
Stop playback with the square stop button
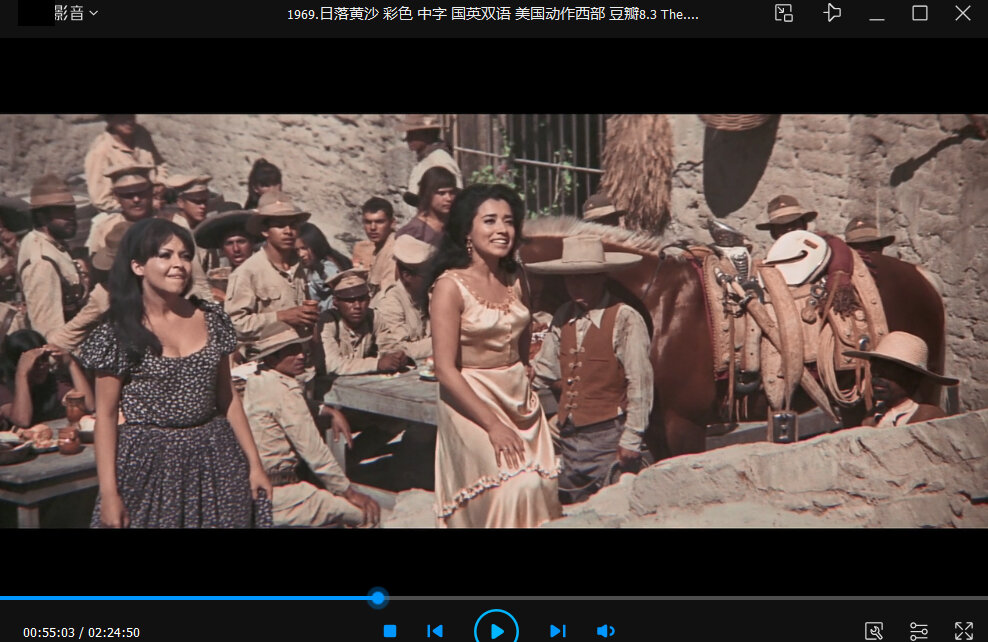(390, 631)
